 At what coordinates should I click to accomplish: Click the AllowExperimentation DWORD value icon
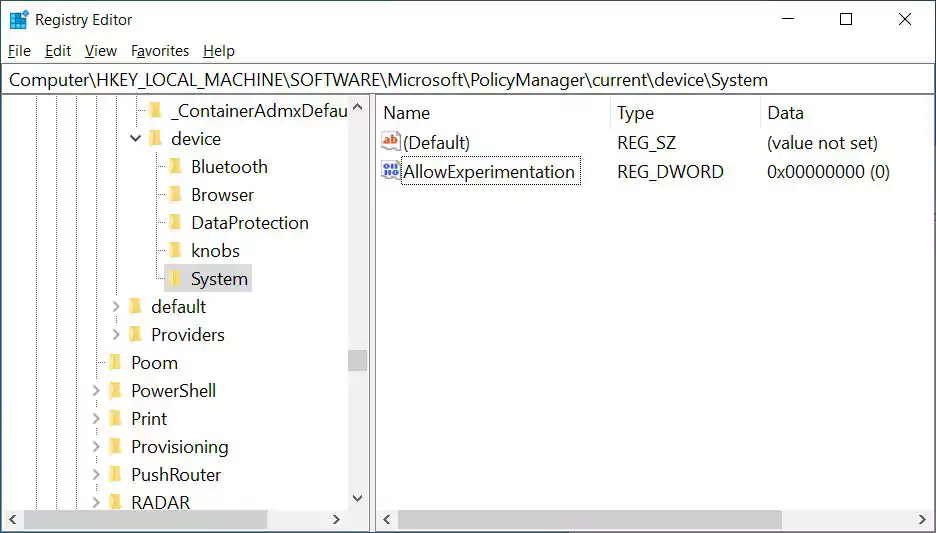(x=390, y=171)
